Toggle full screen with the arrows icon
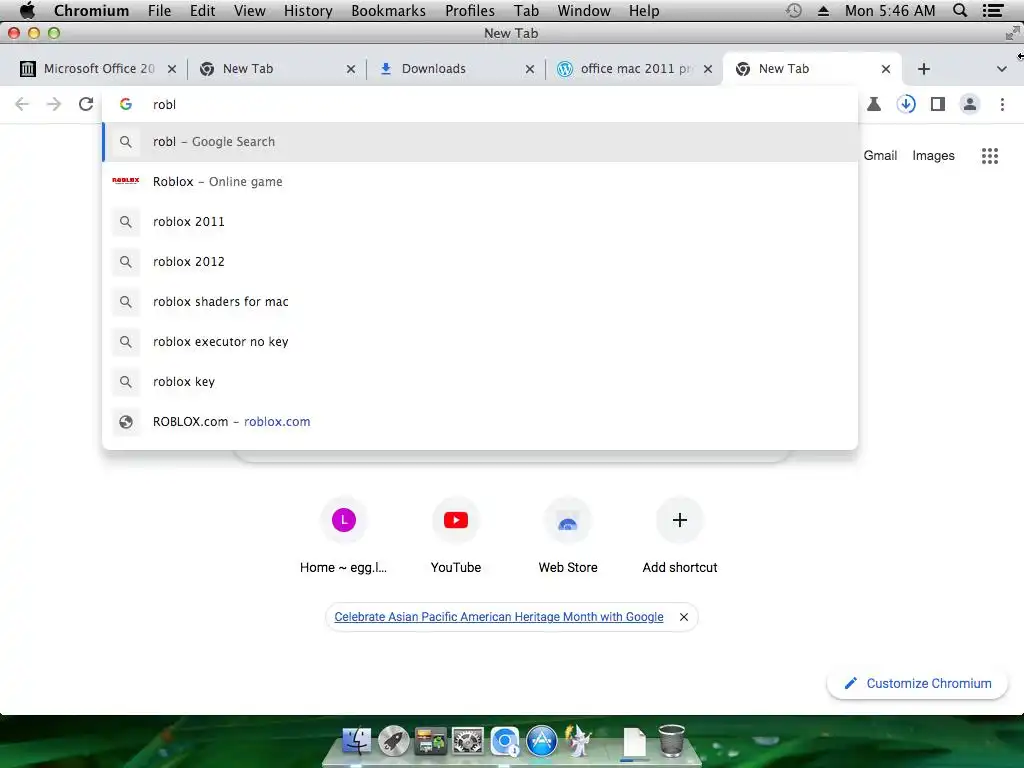Viewport: 1024px width, 768px height. [1012, 33]
